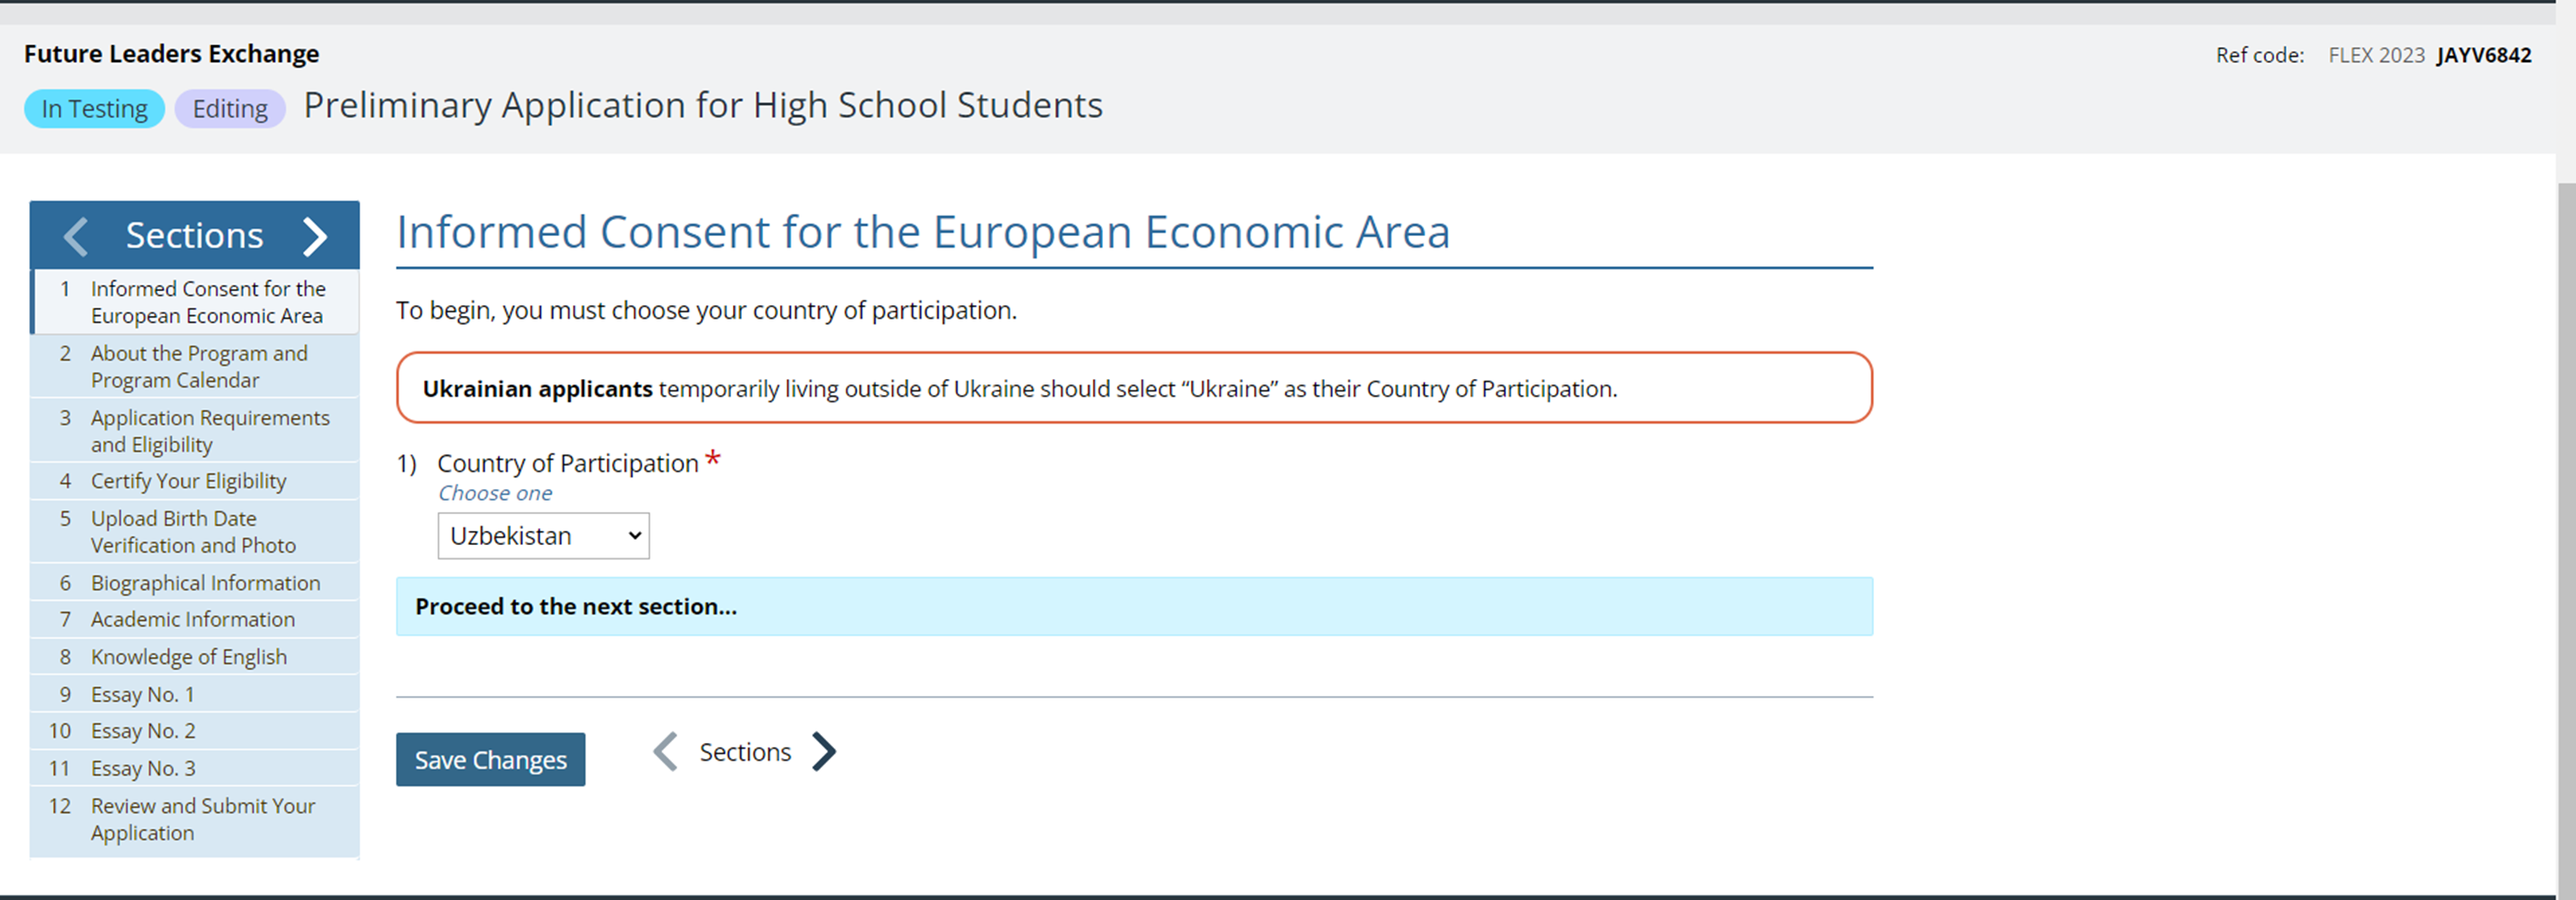The image size is (2576, 900).
Task: Jump to Essay No. 2 section
Action: (143, 731)
